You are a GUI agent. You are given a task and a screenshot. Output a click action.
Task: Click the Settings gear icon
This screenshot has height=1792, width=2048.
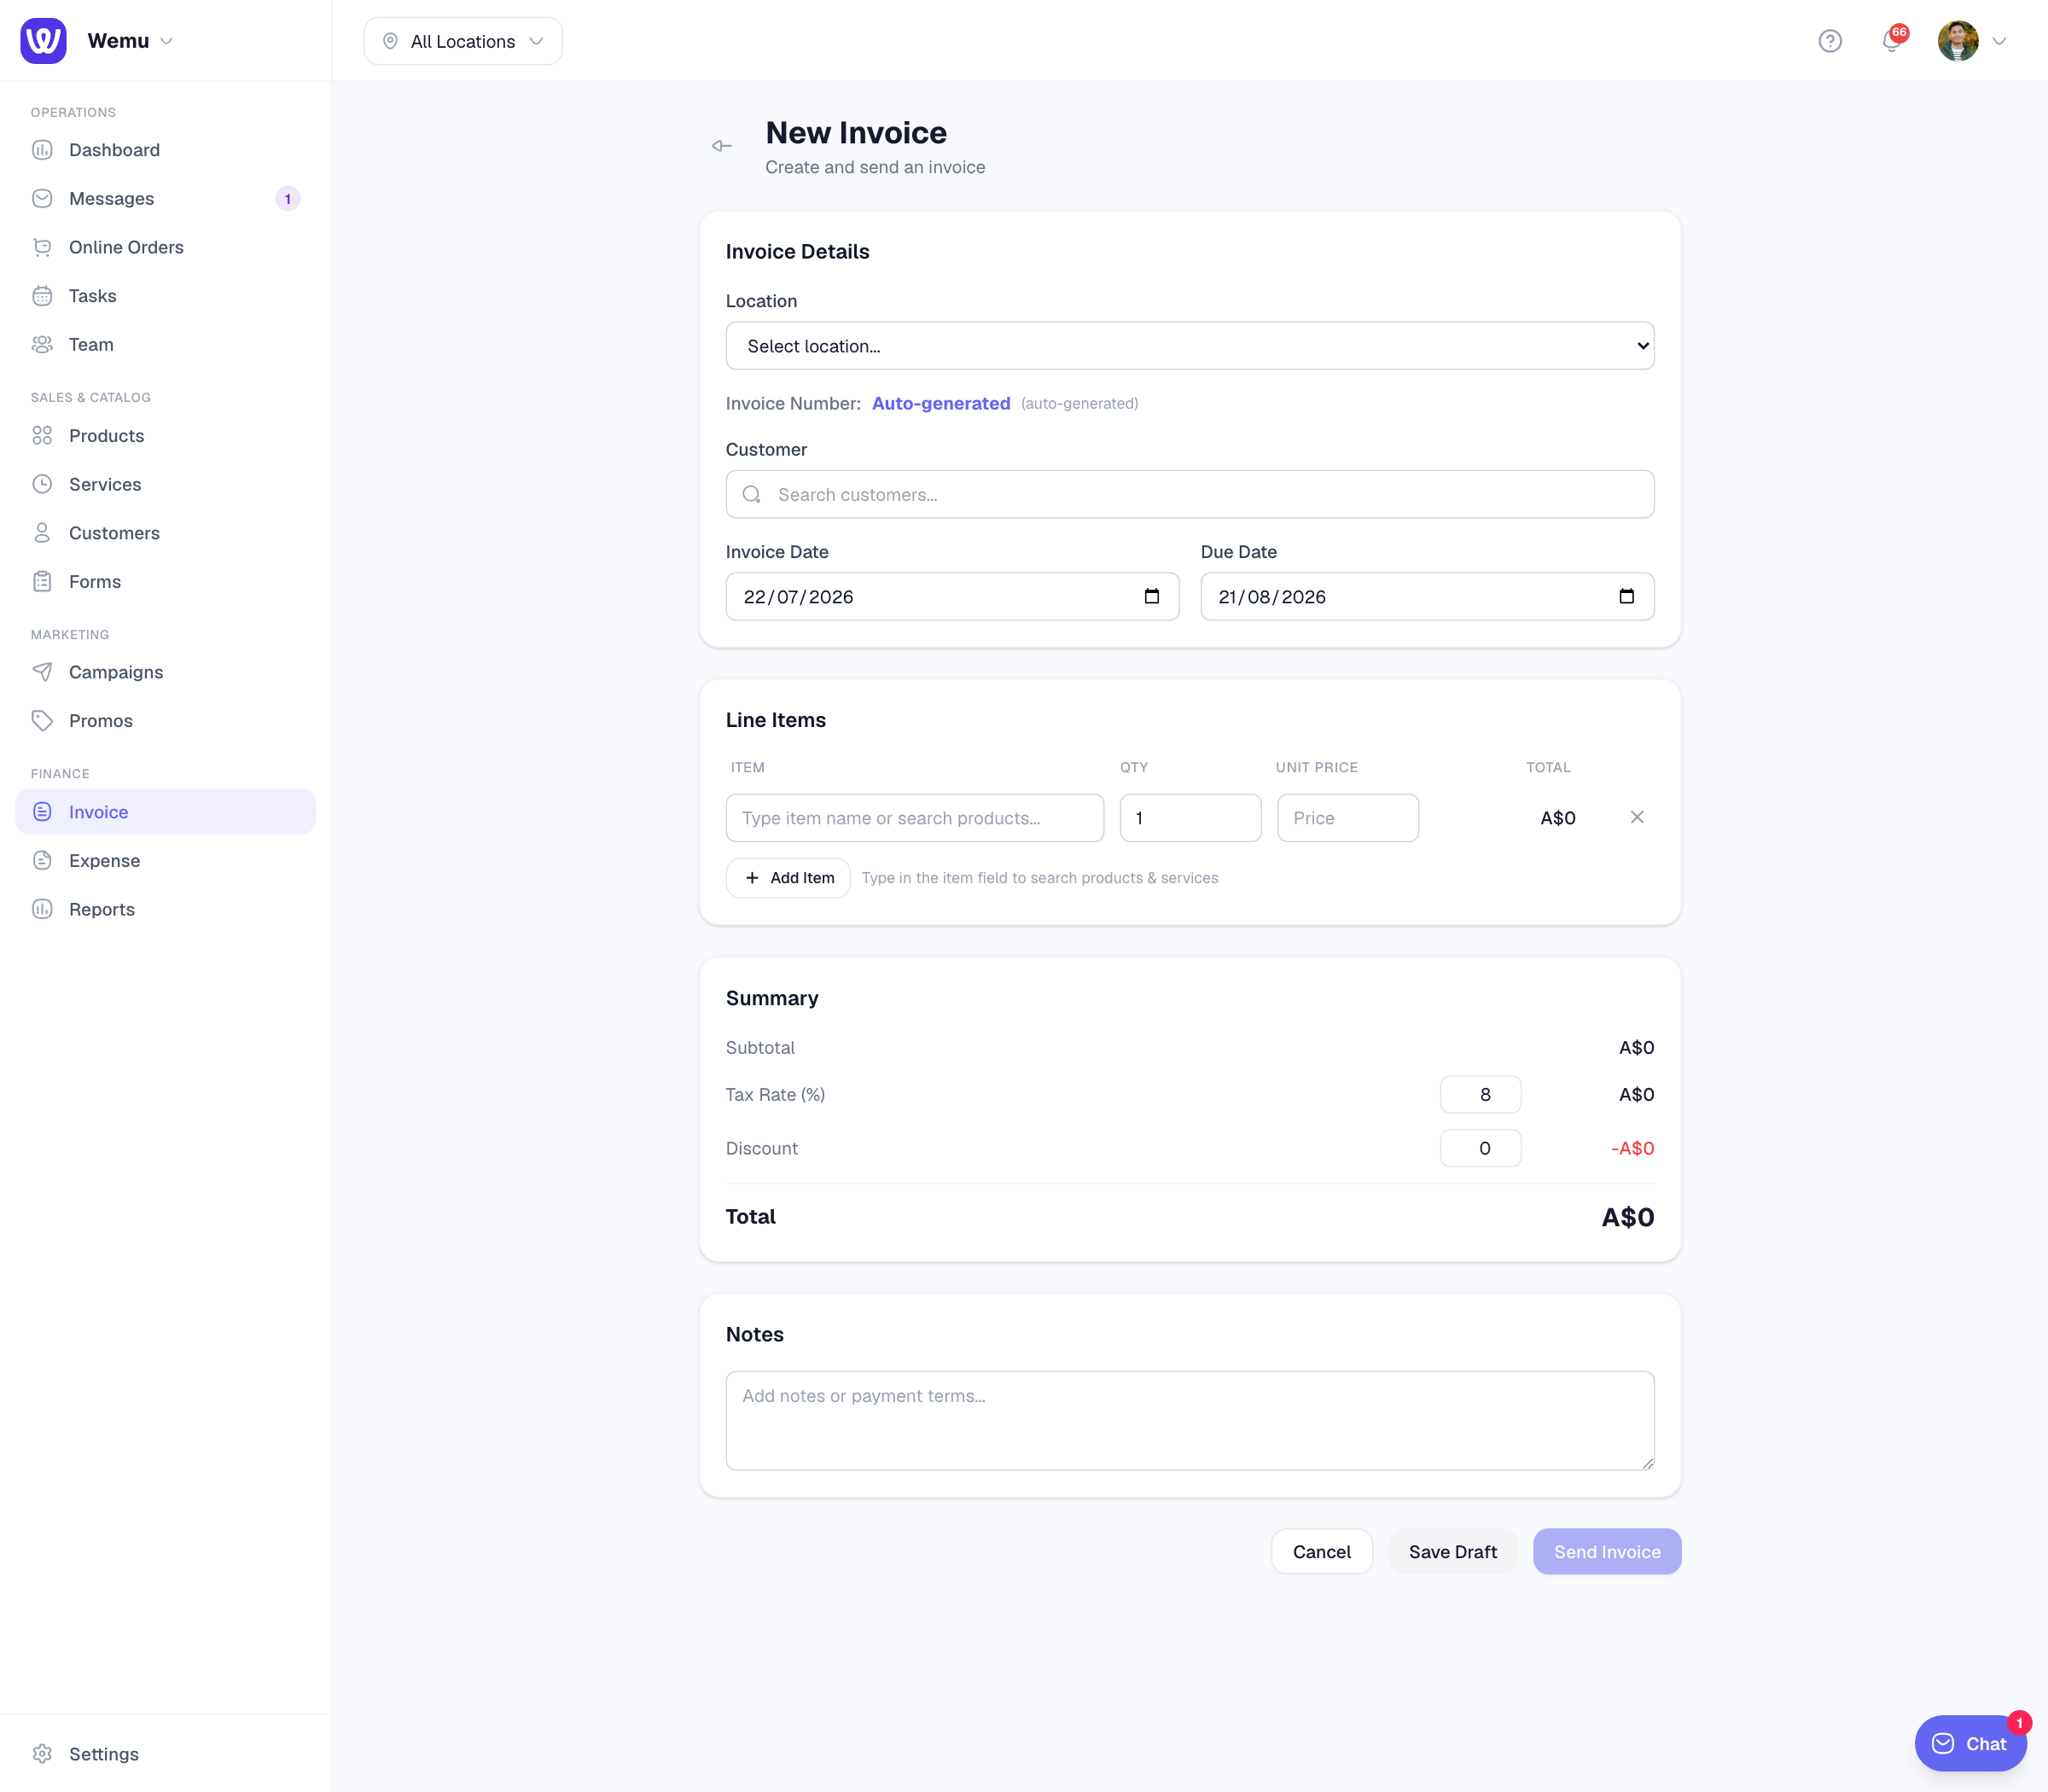click(x=42, y=1753)
